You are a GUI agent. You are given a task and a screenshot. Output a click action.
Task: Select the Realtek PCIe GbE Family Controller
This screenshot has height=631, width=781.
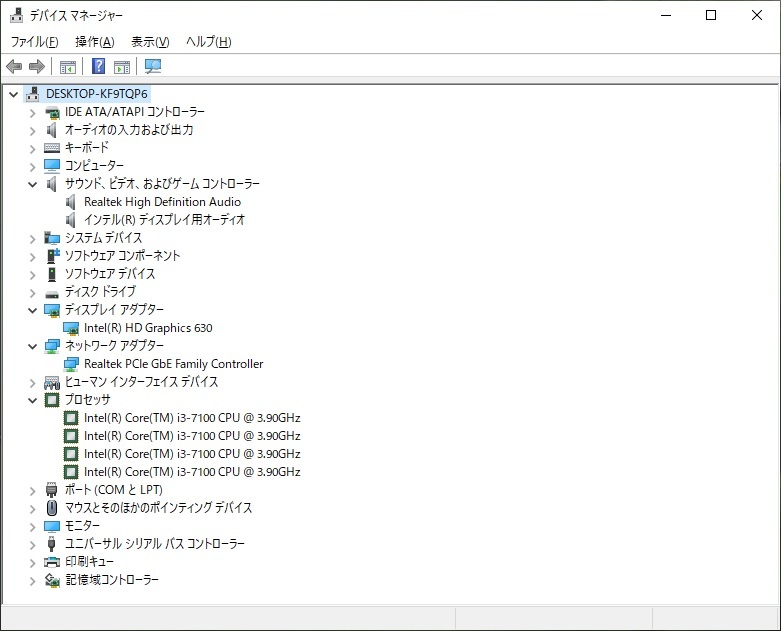(x=173, y=364)
